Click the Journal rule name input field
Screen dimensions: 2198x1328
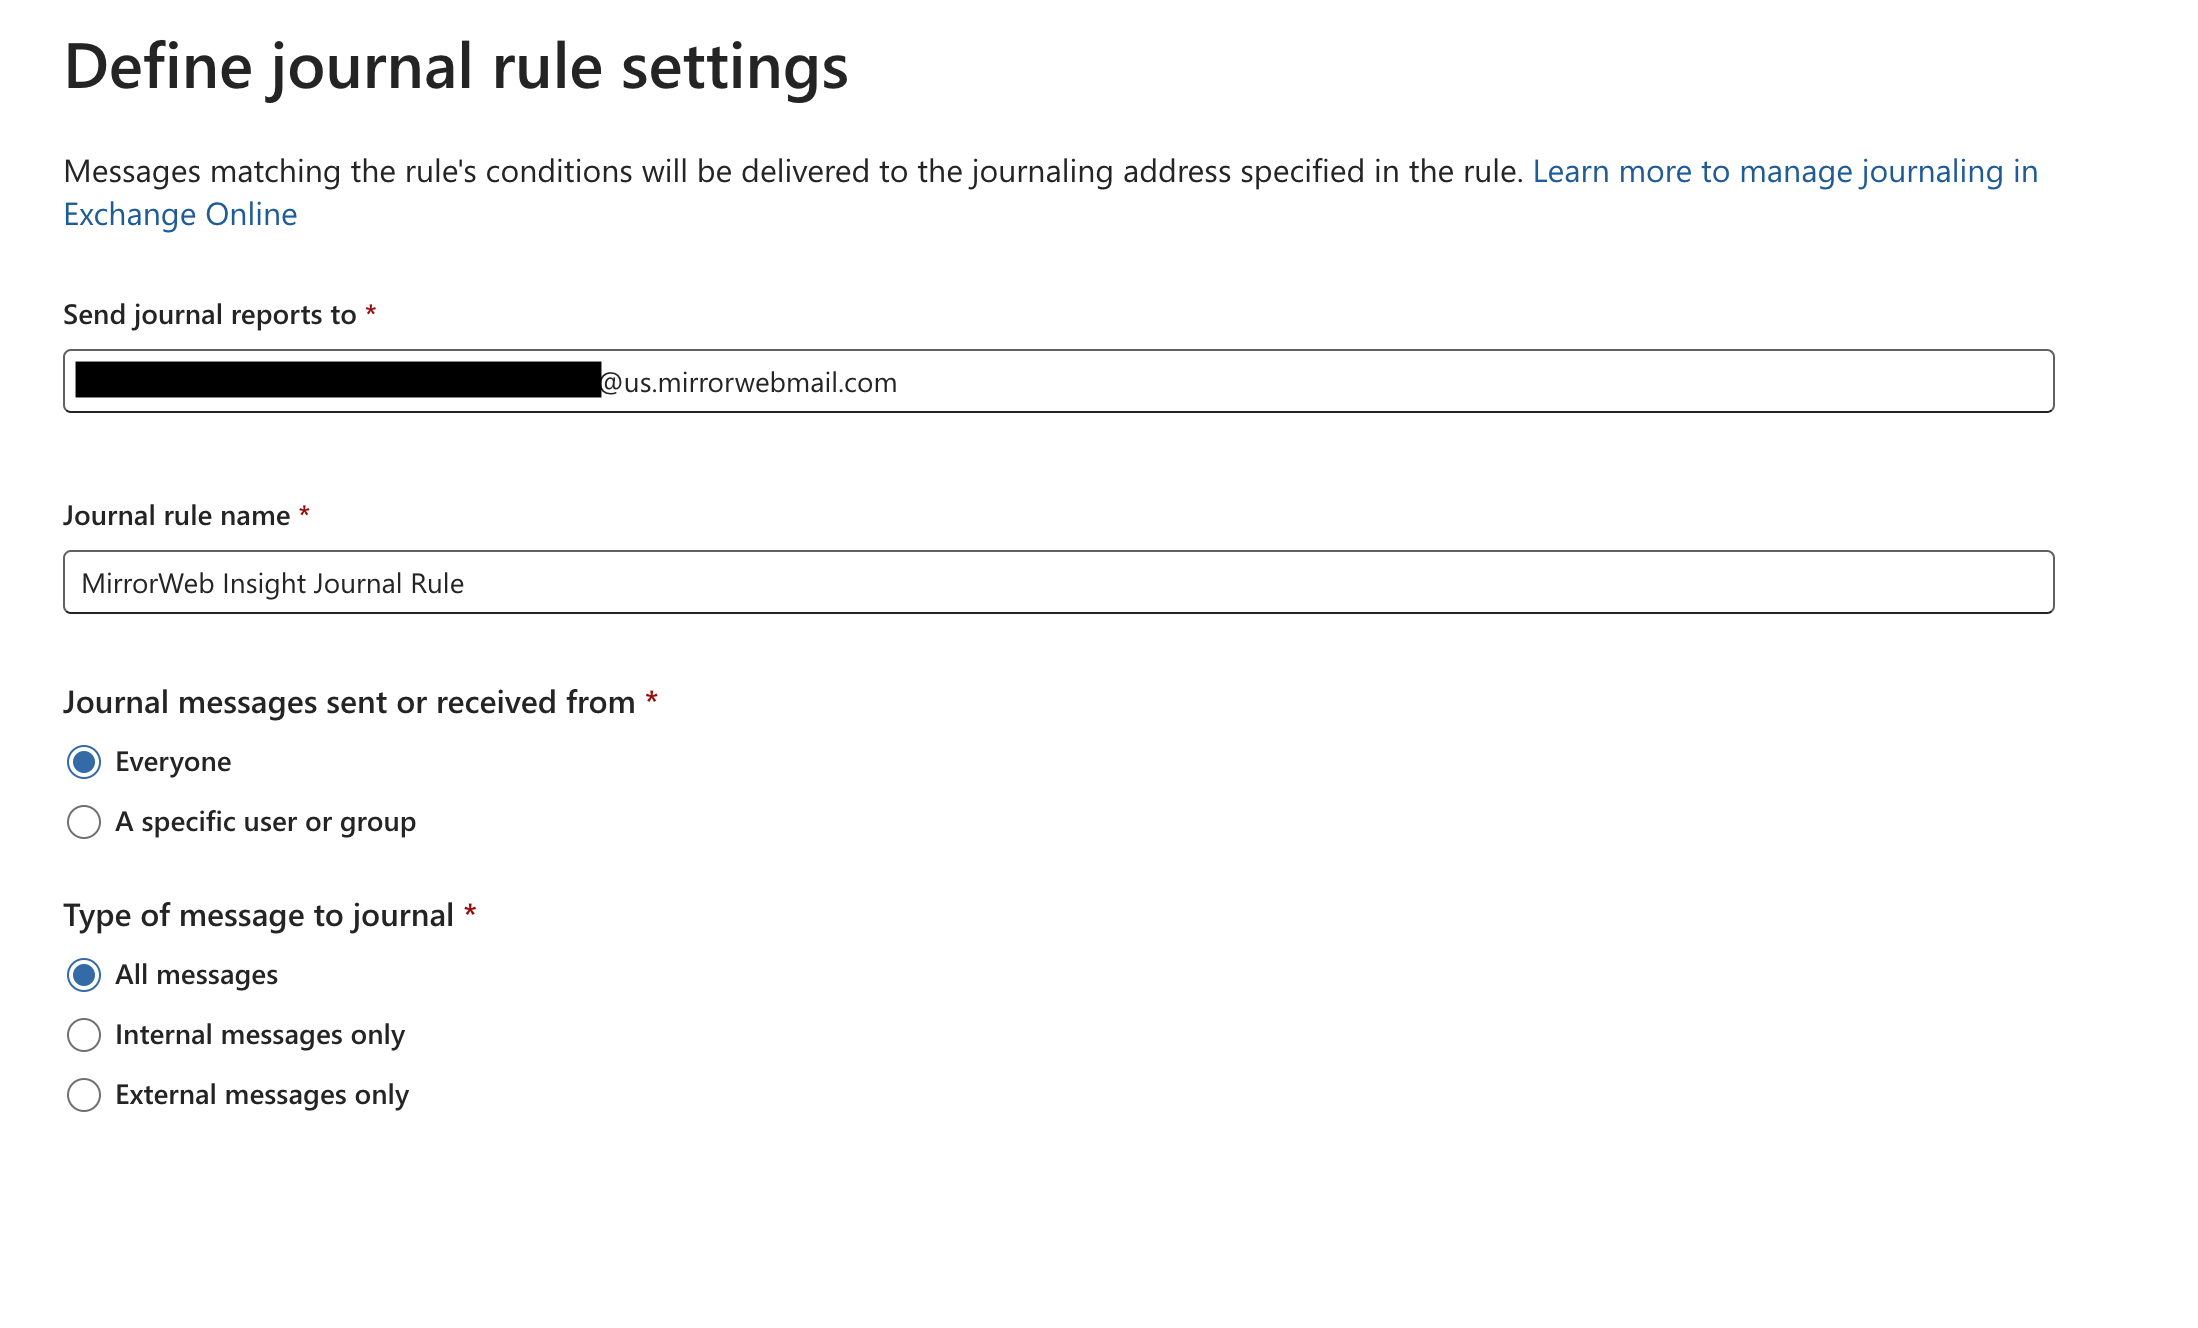click(x=1059, y=582)
